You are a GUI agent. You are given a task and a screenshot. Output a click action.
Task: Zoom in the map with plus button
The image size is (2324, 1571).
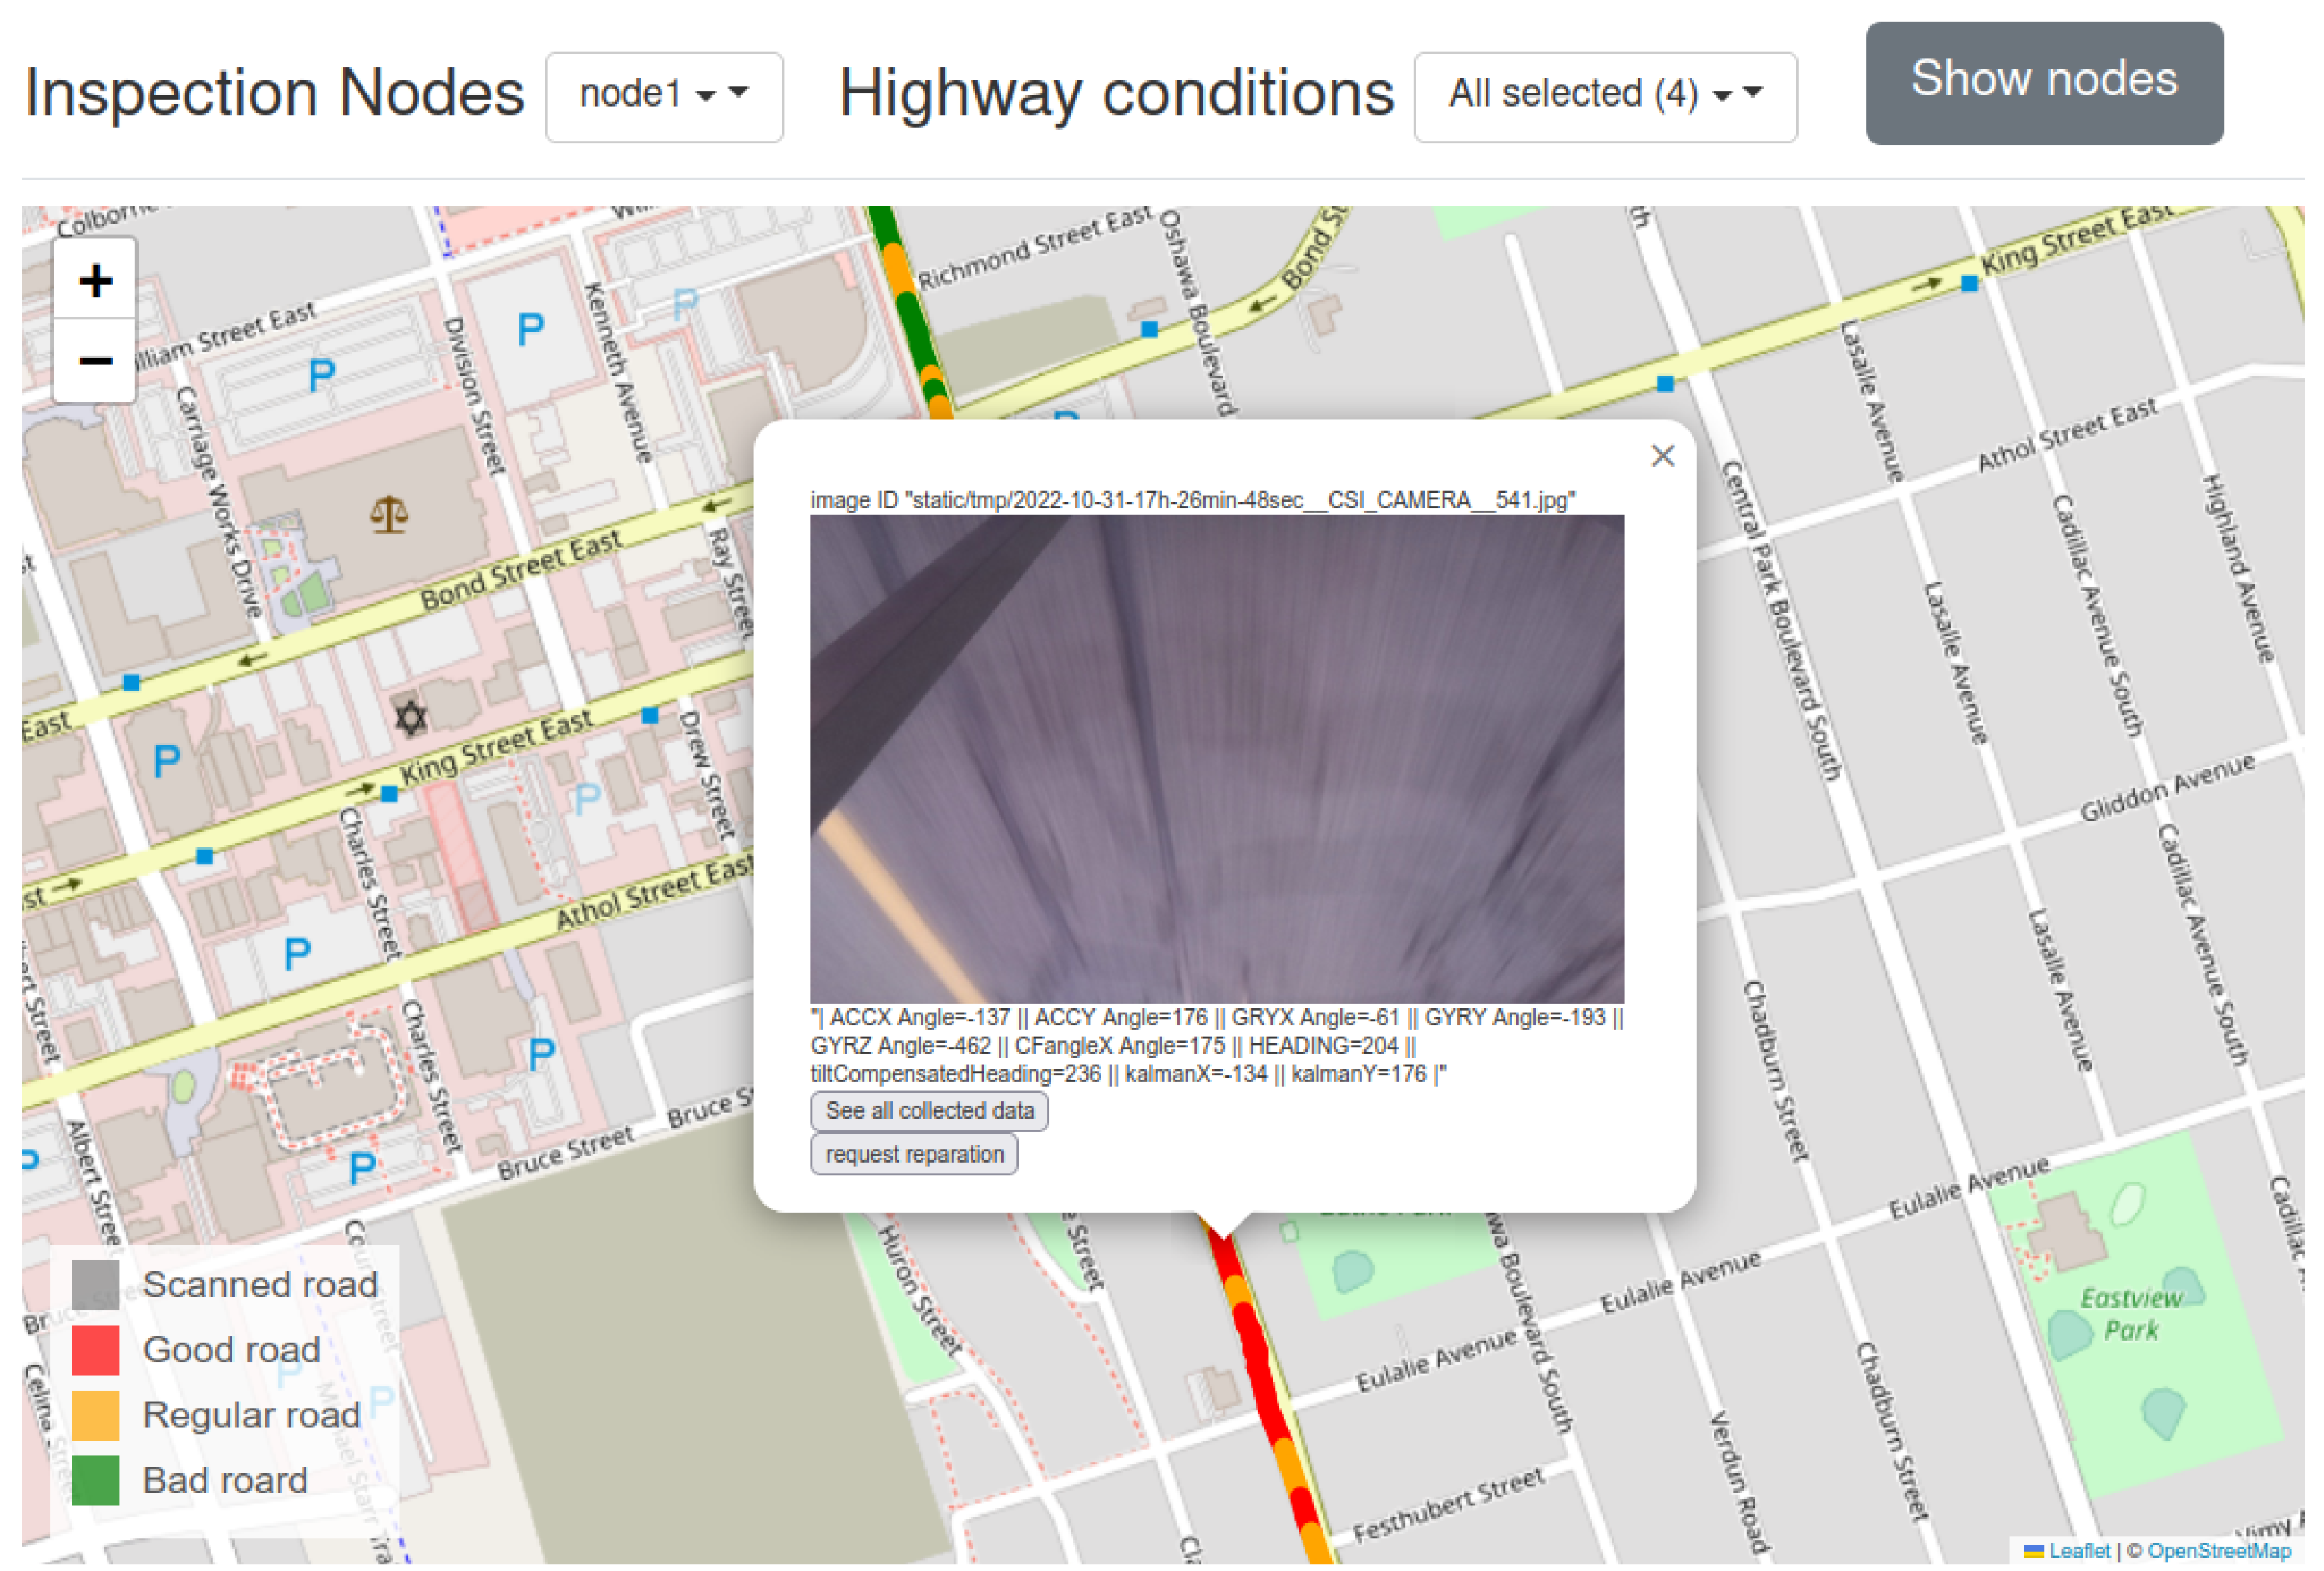point(95,281)
